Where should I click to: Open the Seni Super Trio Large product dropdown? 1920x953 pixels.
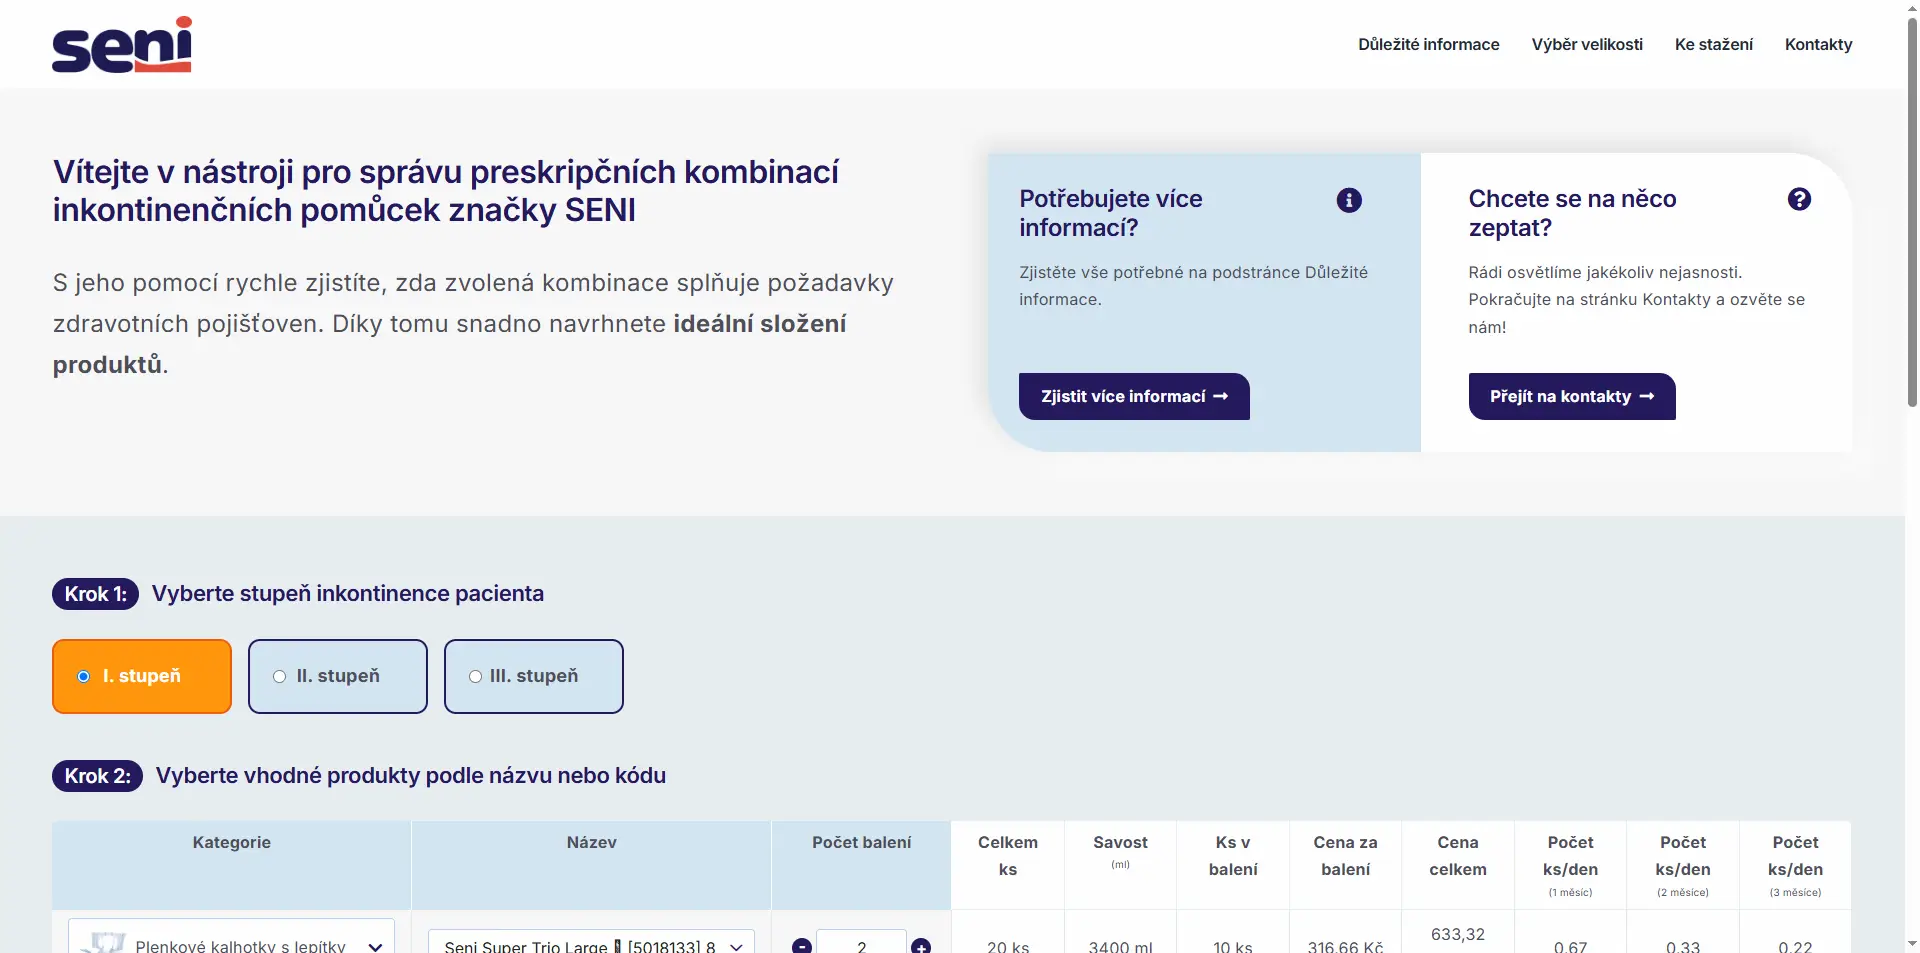pos(591,942)
